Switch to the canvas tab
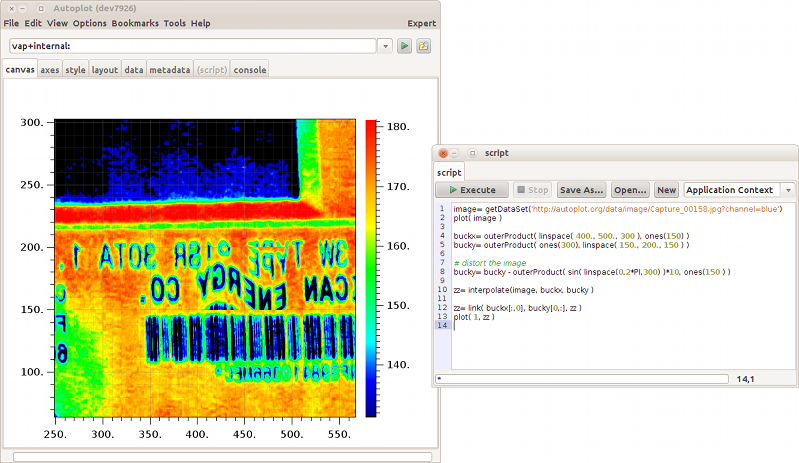Screen dimensions: 799x463 (x=20, y=70)
